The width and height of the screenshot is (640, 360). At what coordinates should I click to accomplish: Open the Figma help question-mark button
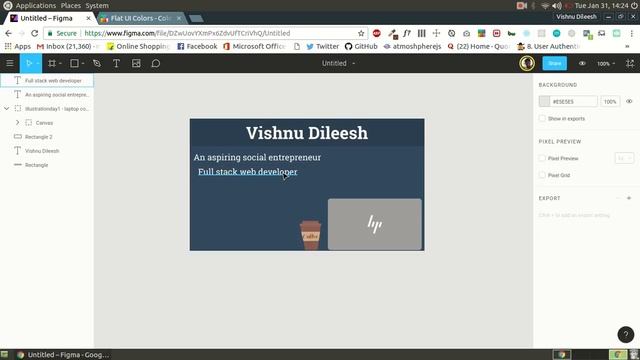click(x=626, y=334)
